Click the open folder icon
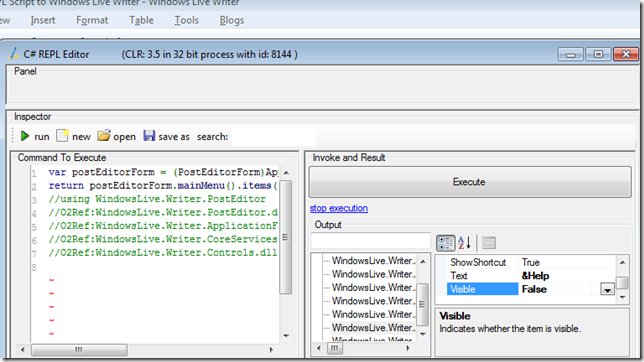This screenshot has height=362, width=644. coord(104,136)
